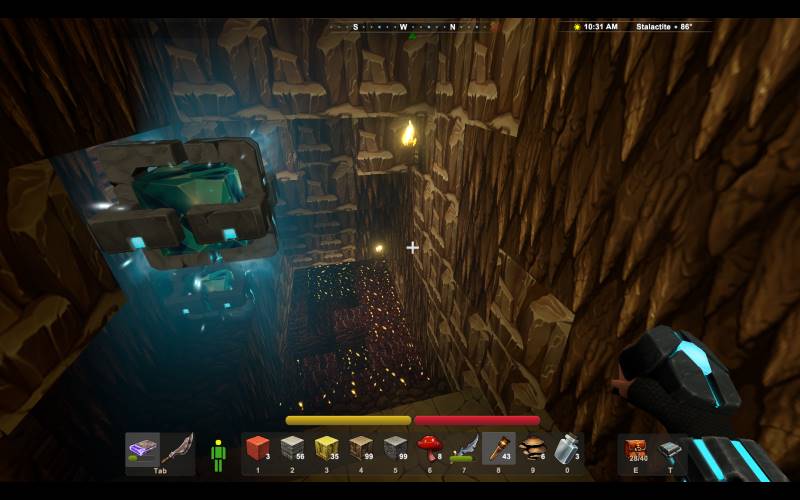Click the 10:31 AM clock display

tap(600, 27)
